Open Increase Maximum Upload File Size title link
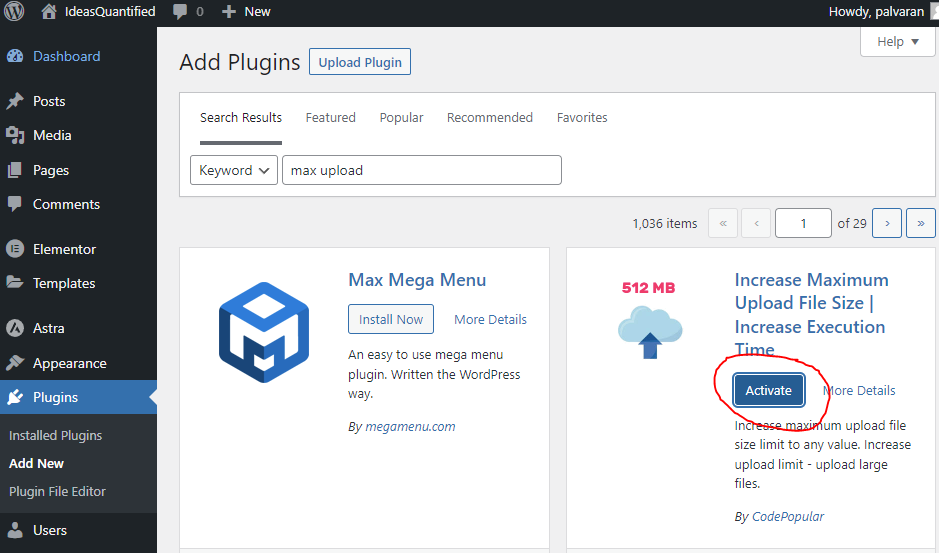 click(811, 315)
